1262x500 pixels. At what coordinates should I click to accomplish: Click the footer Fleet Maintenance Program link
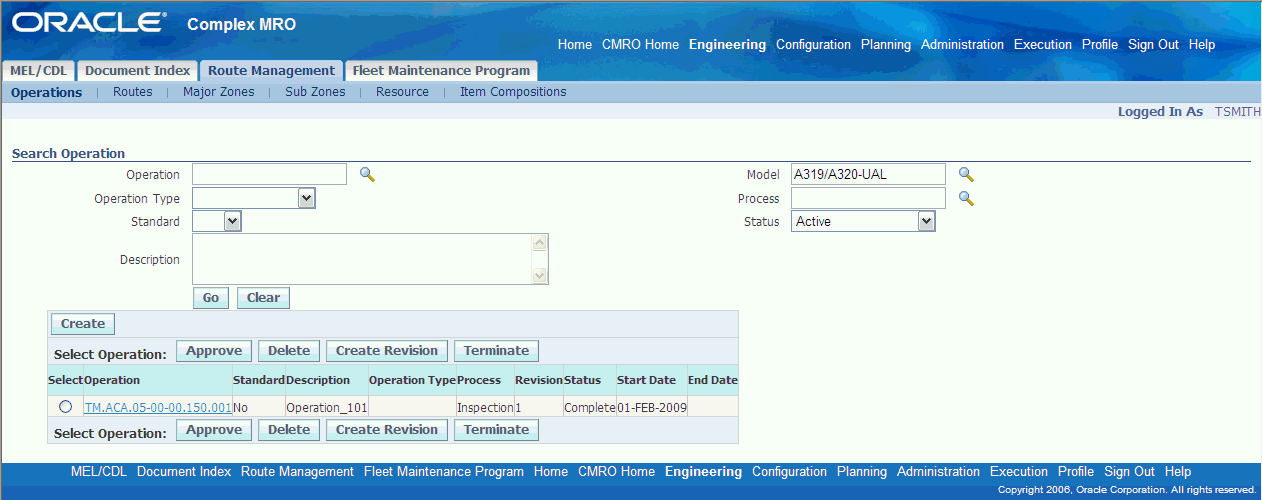click(444, 472)
